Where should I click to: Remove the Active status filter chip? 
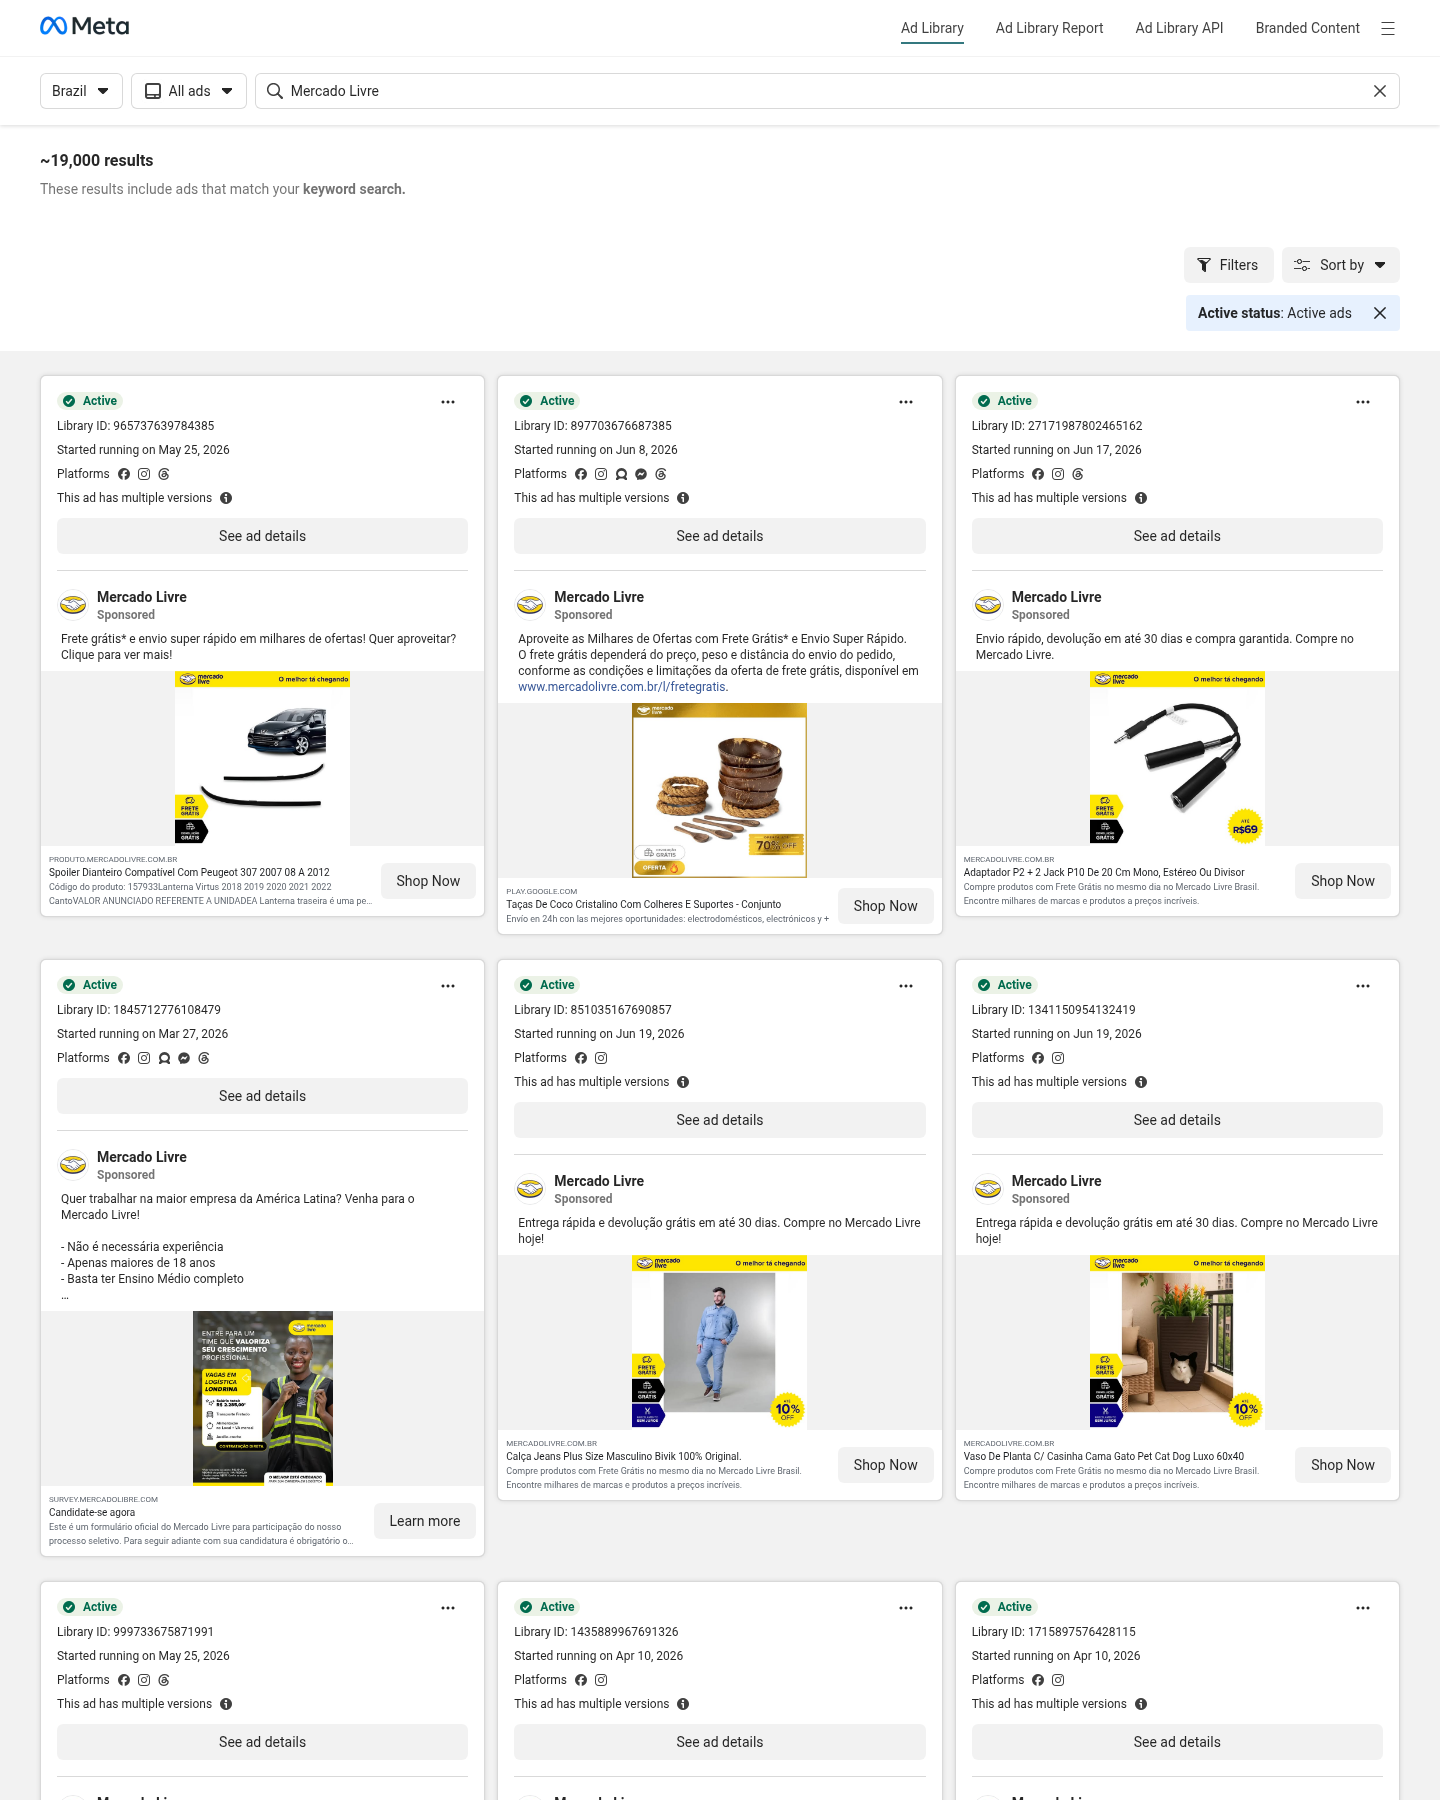click(1380, 313)
